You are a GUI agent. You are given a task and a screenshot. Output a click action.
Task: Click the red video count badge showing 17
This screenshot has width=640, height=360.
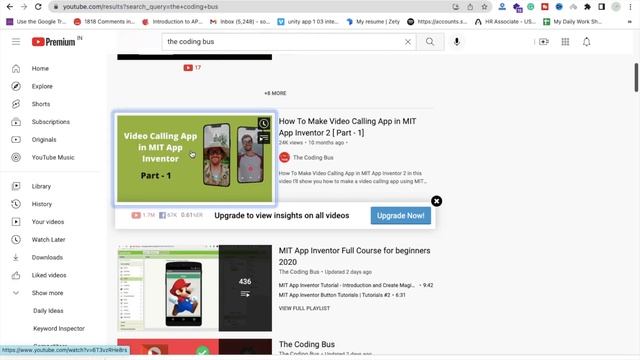[x=192, y=68]
